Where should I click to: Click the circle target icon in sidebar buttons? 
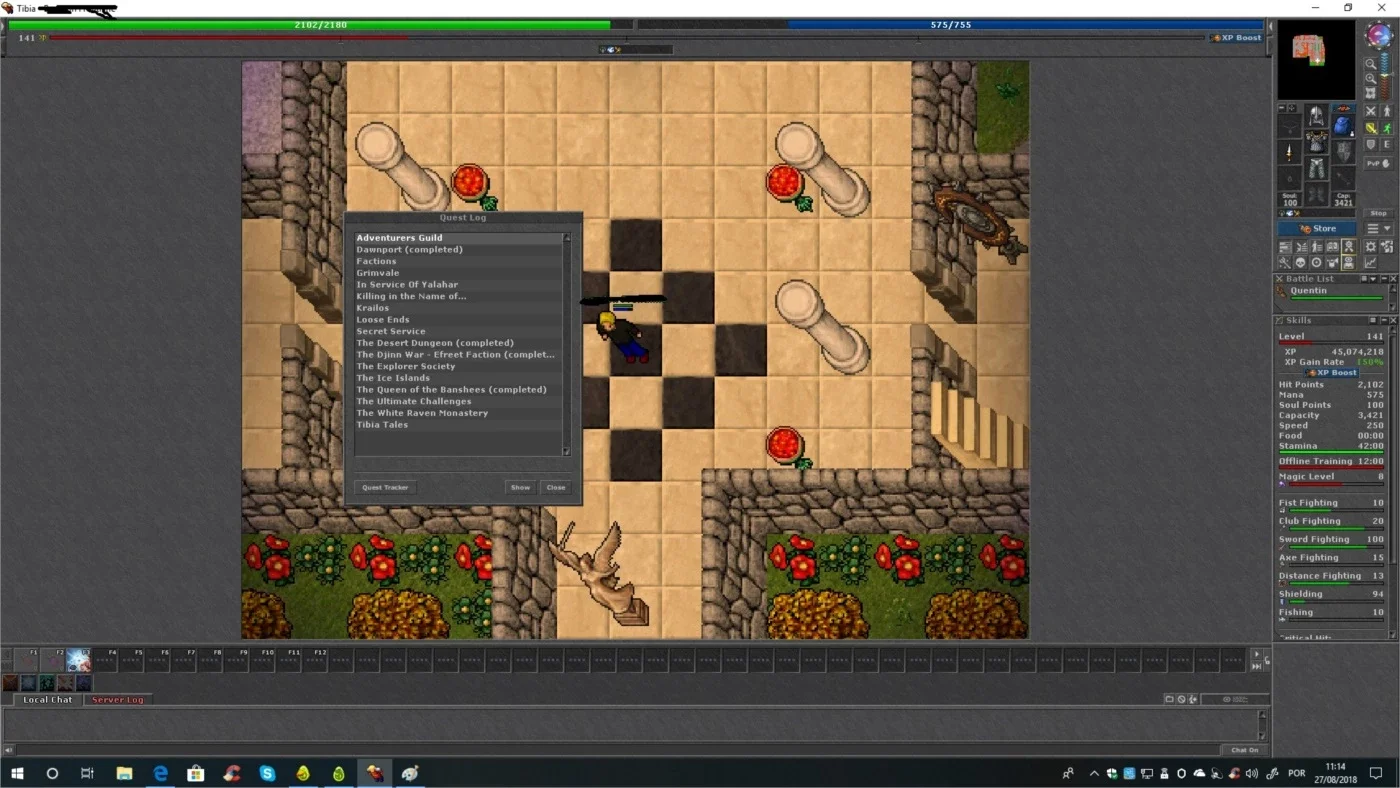pyautogui.click(x=1316, y=263)
